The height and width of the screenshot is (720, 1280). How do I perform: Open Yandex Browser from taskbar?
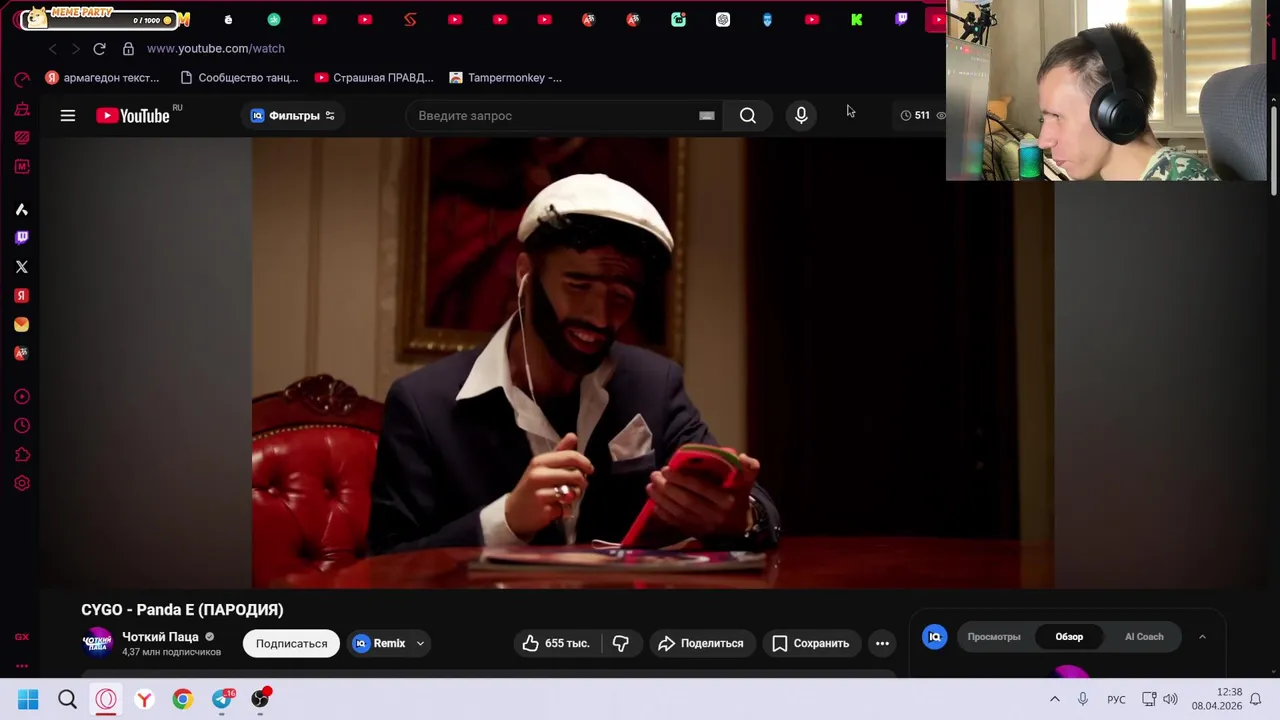pos(144,699)
